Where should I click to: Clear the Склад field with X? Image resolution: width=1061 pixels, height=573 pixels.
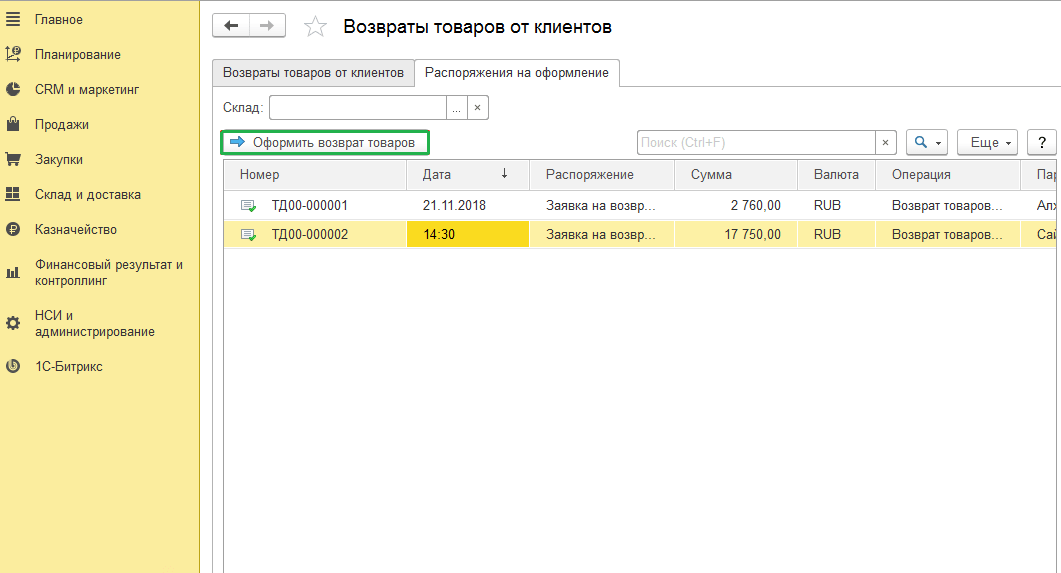pyautogui.click(x=478, y=108)
